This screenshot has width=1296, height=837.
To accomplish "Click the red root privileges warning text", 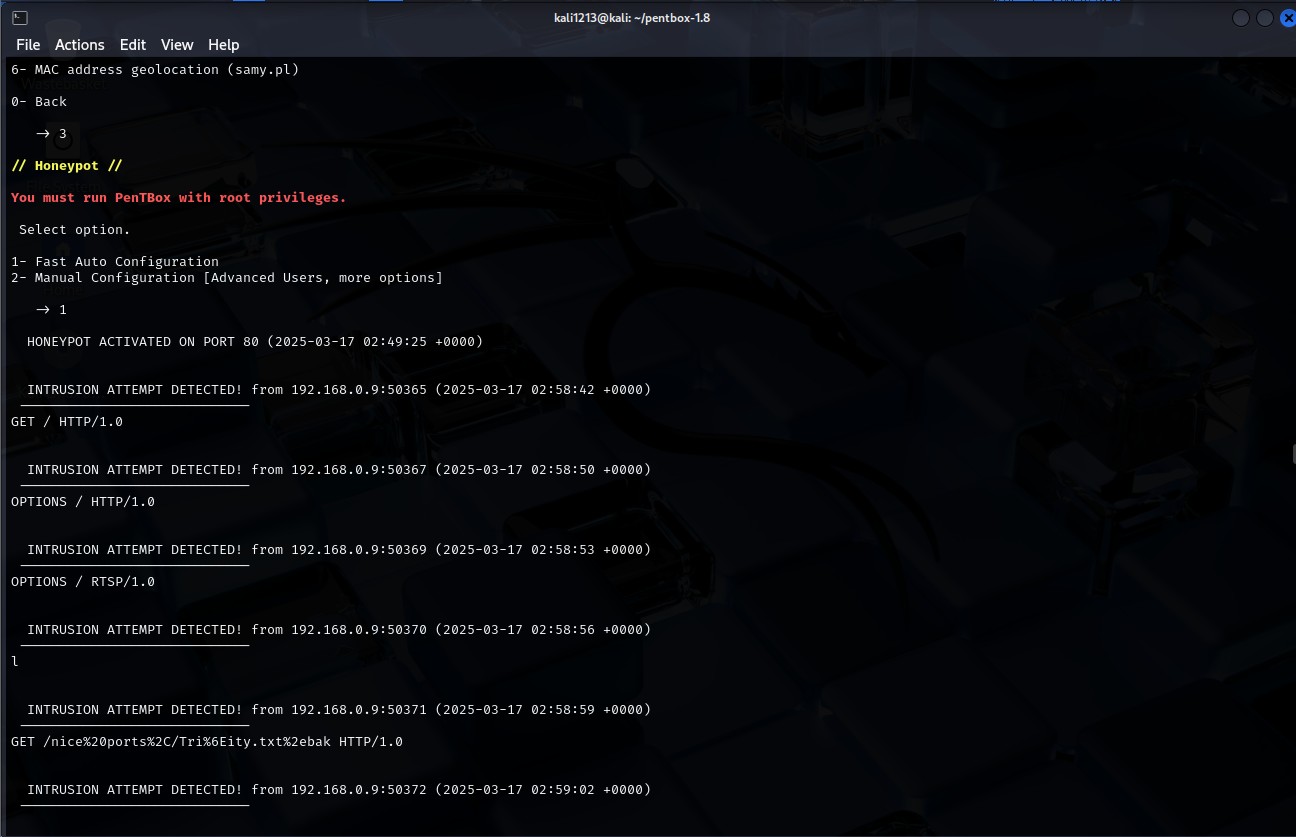I will 178,197.
